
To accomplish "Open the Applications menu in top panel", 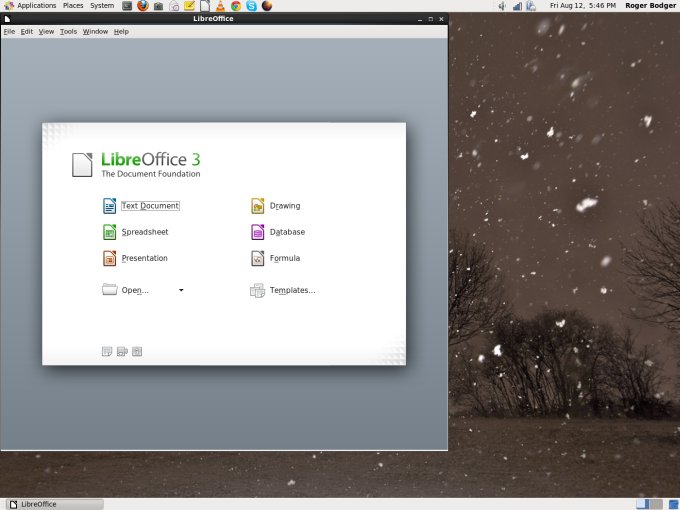I will coord(30,6).
